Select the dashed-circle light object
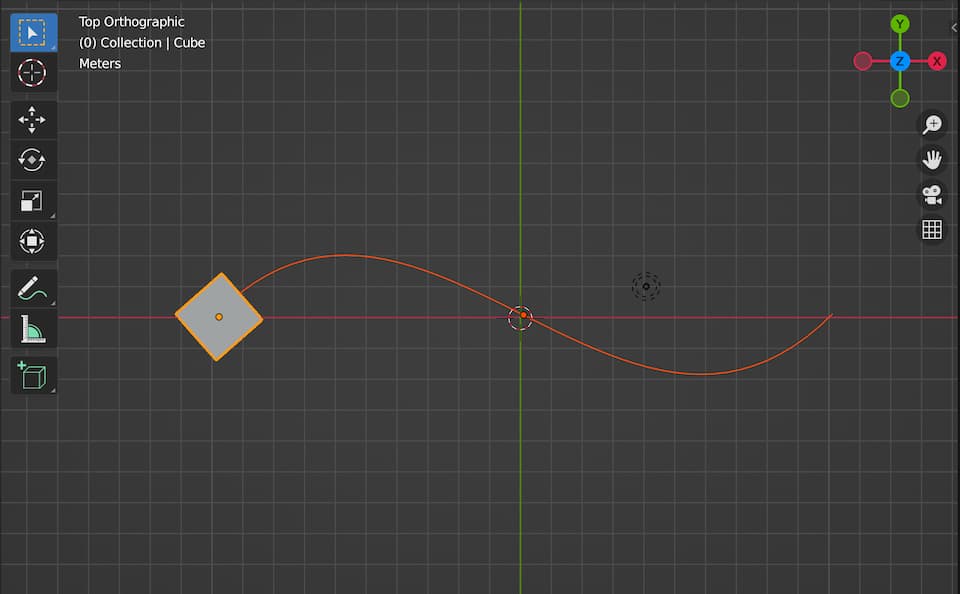Viewport: 960px width, 594px height. coord(646,287)
